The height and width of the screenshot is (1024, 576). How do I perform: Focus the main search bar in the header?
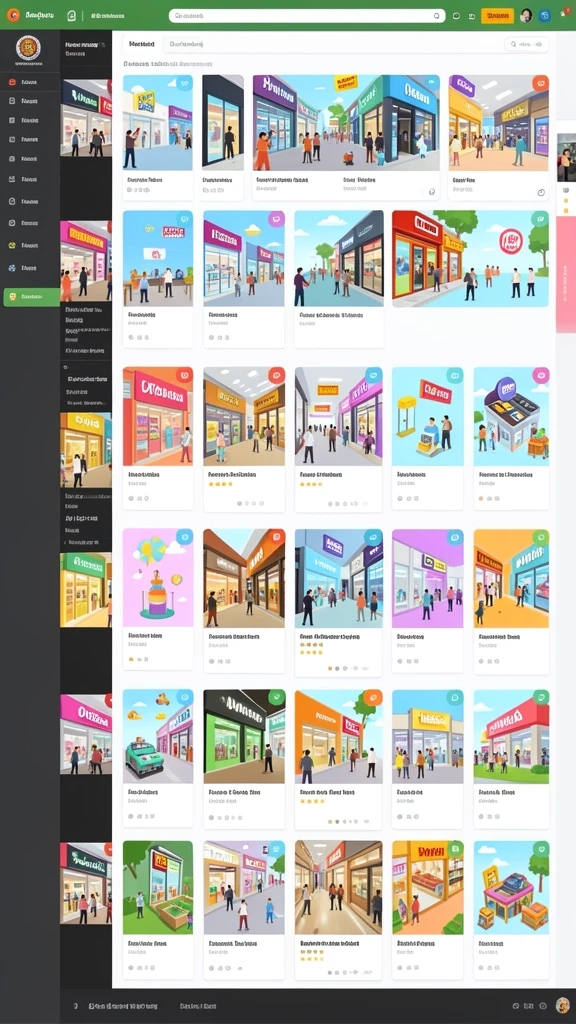307,16
